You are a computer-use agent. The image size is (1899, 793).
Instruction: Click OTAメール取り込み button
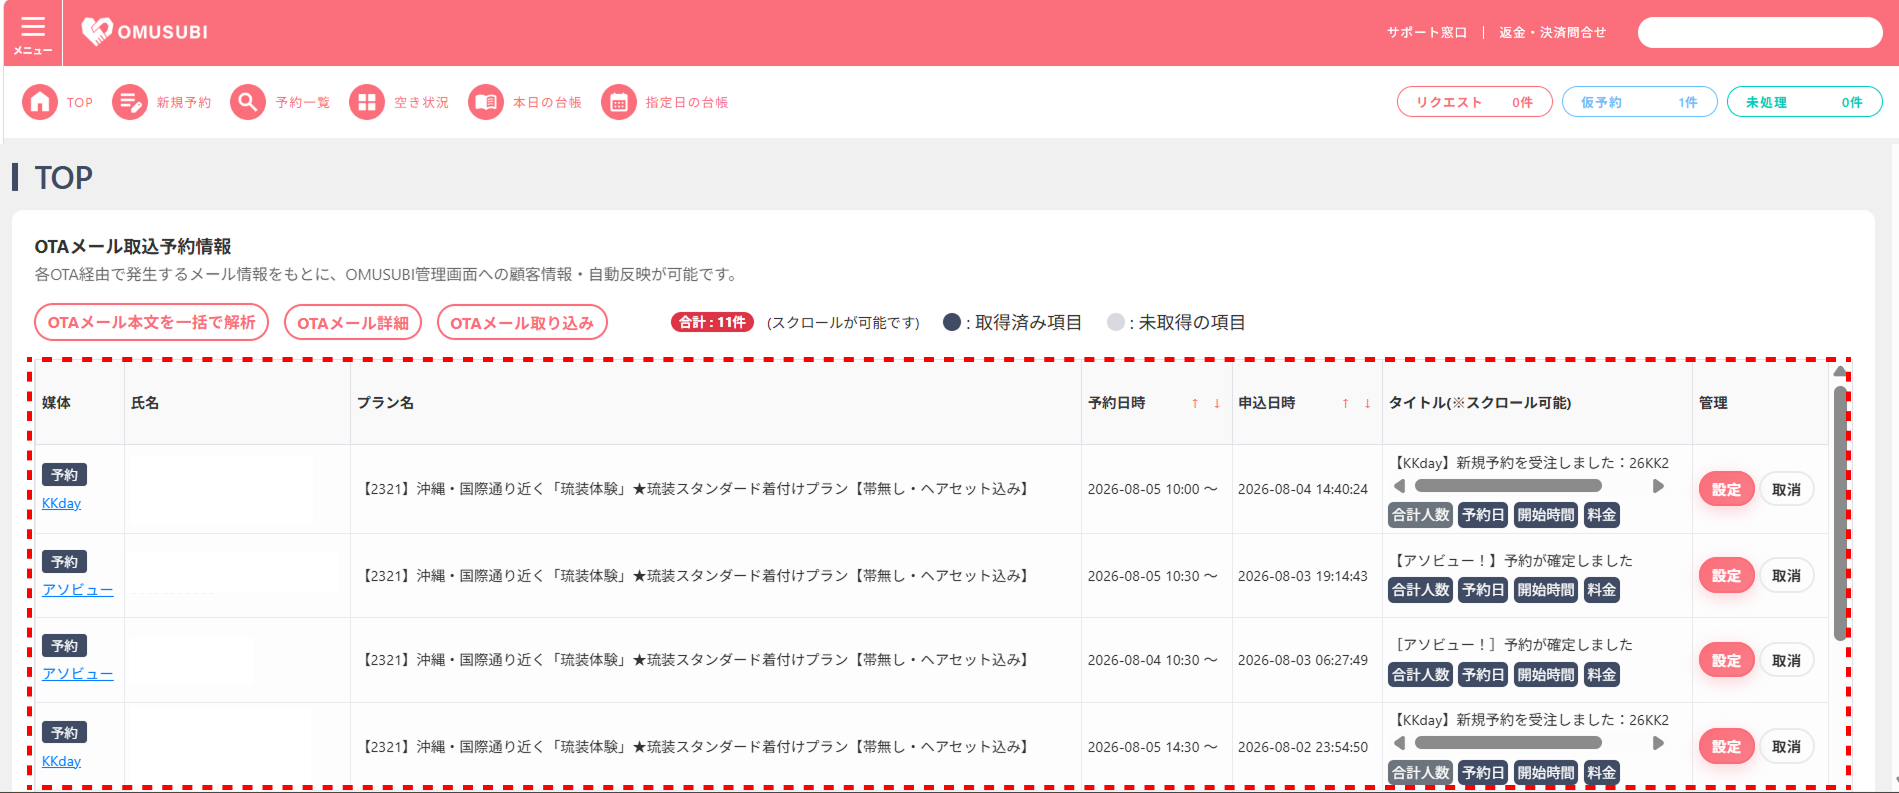click(x=522, y=323)
